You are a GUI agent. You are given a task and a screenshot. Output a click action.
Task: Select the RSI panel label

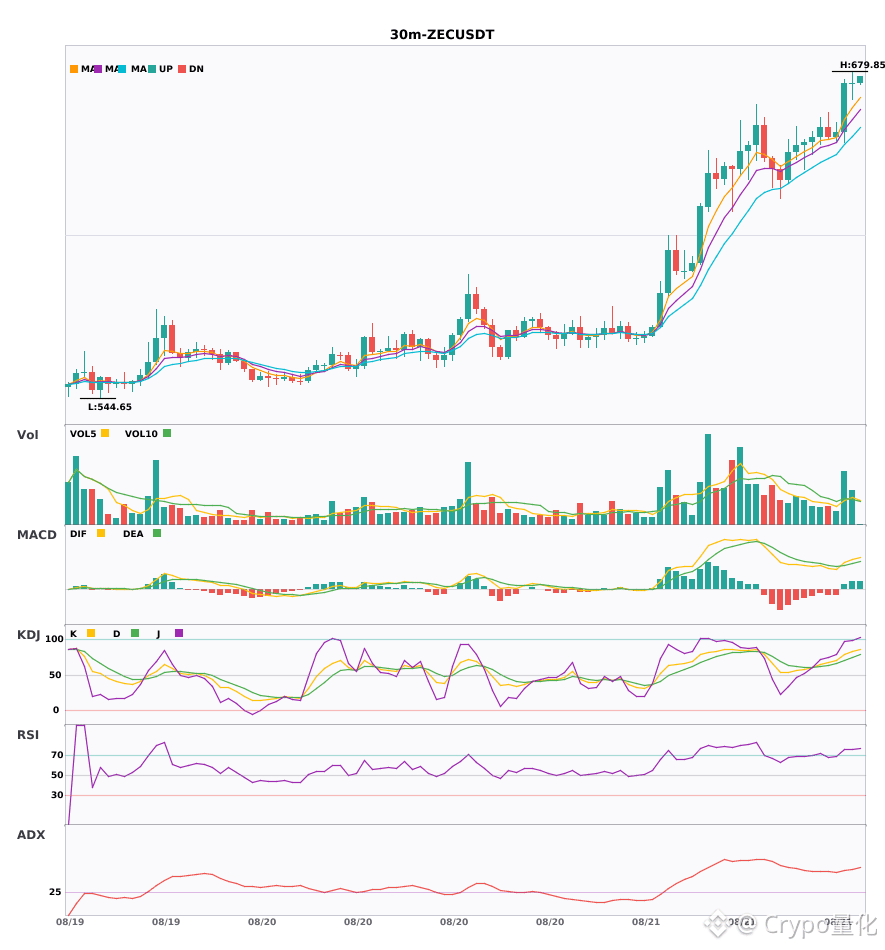click(x=28, y=735)
